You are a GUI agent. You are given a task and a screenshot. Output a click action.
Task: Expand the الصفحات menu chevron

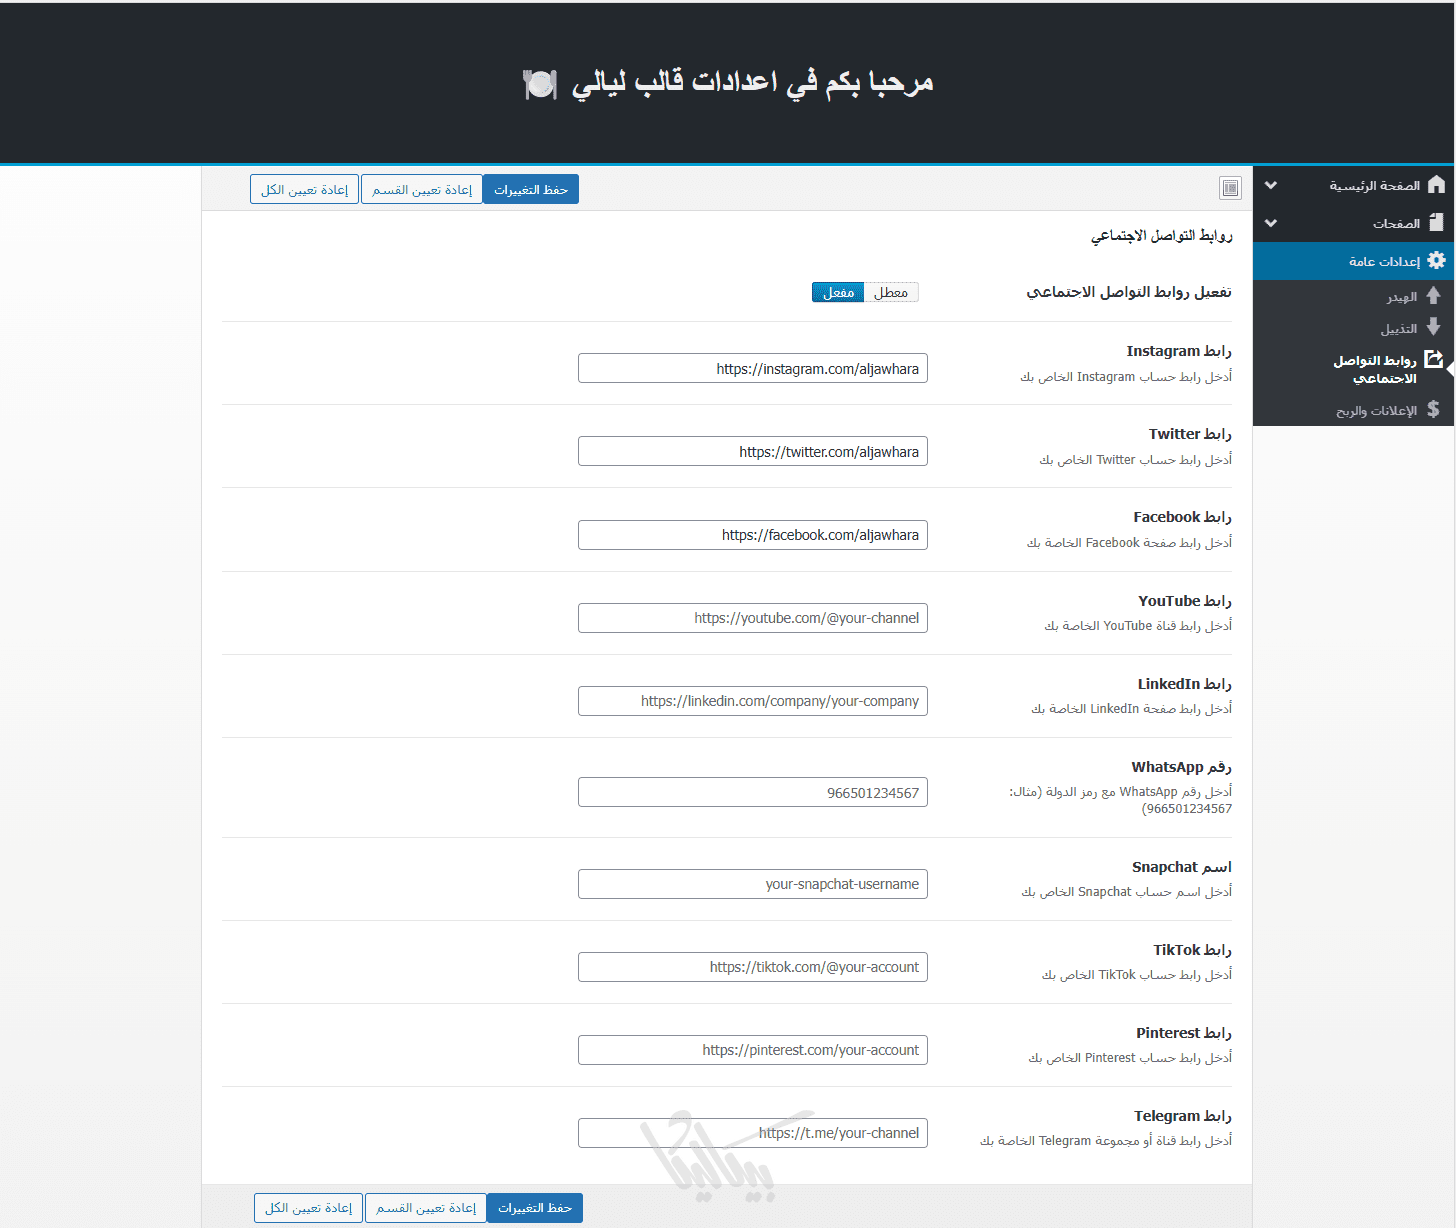point(1271,224)
